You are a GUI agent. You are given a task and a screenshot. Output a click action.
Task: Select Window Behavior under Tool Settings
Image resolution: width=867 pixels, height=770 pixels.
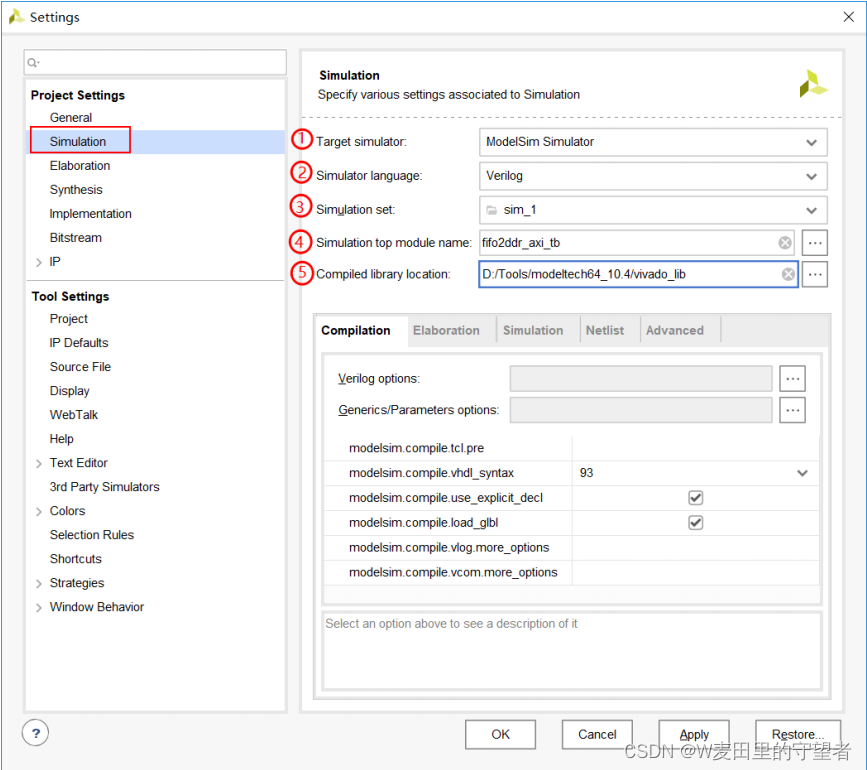click(x=97, y=607)
